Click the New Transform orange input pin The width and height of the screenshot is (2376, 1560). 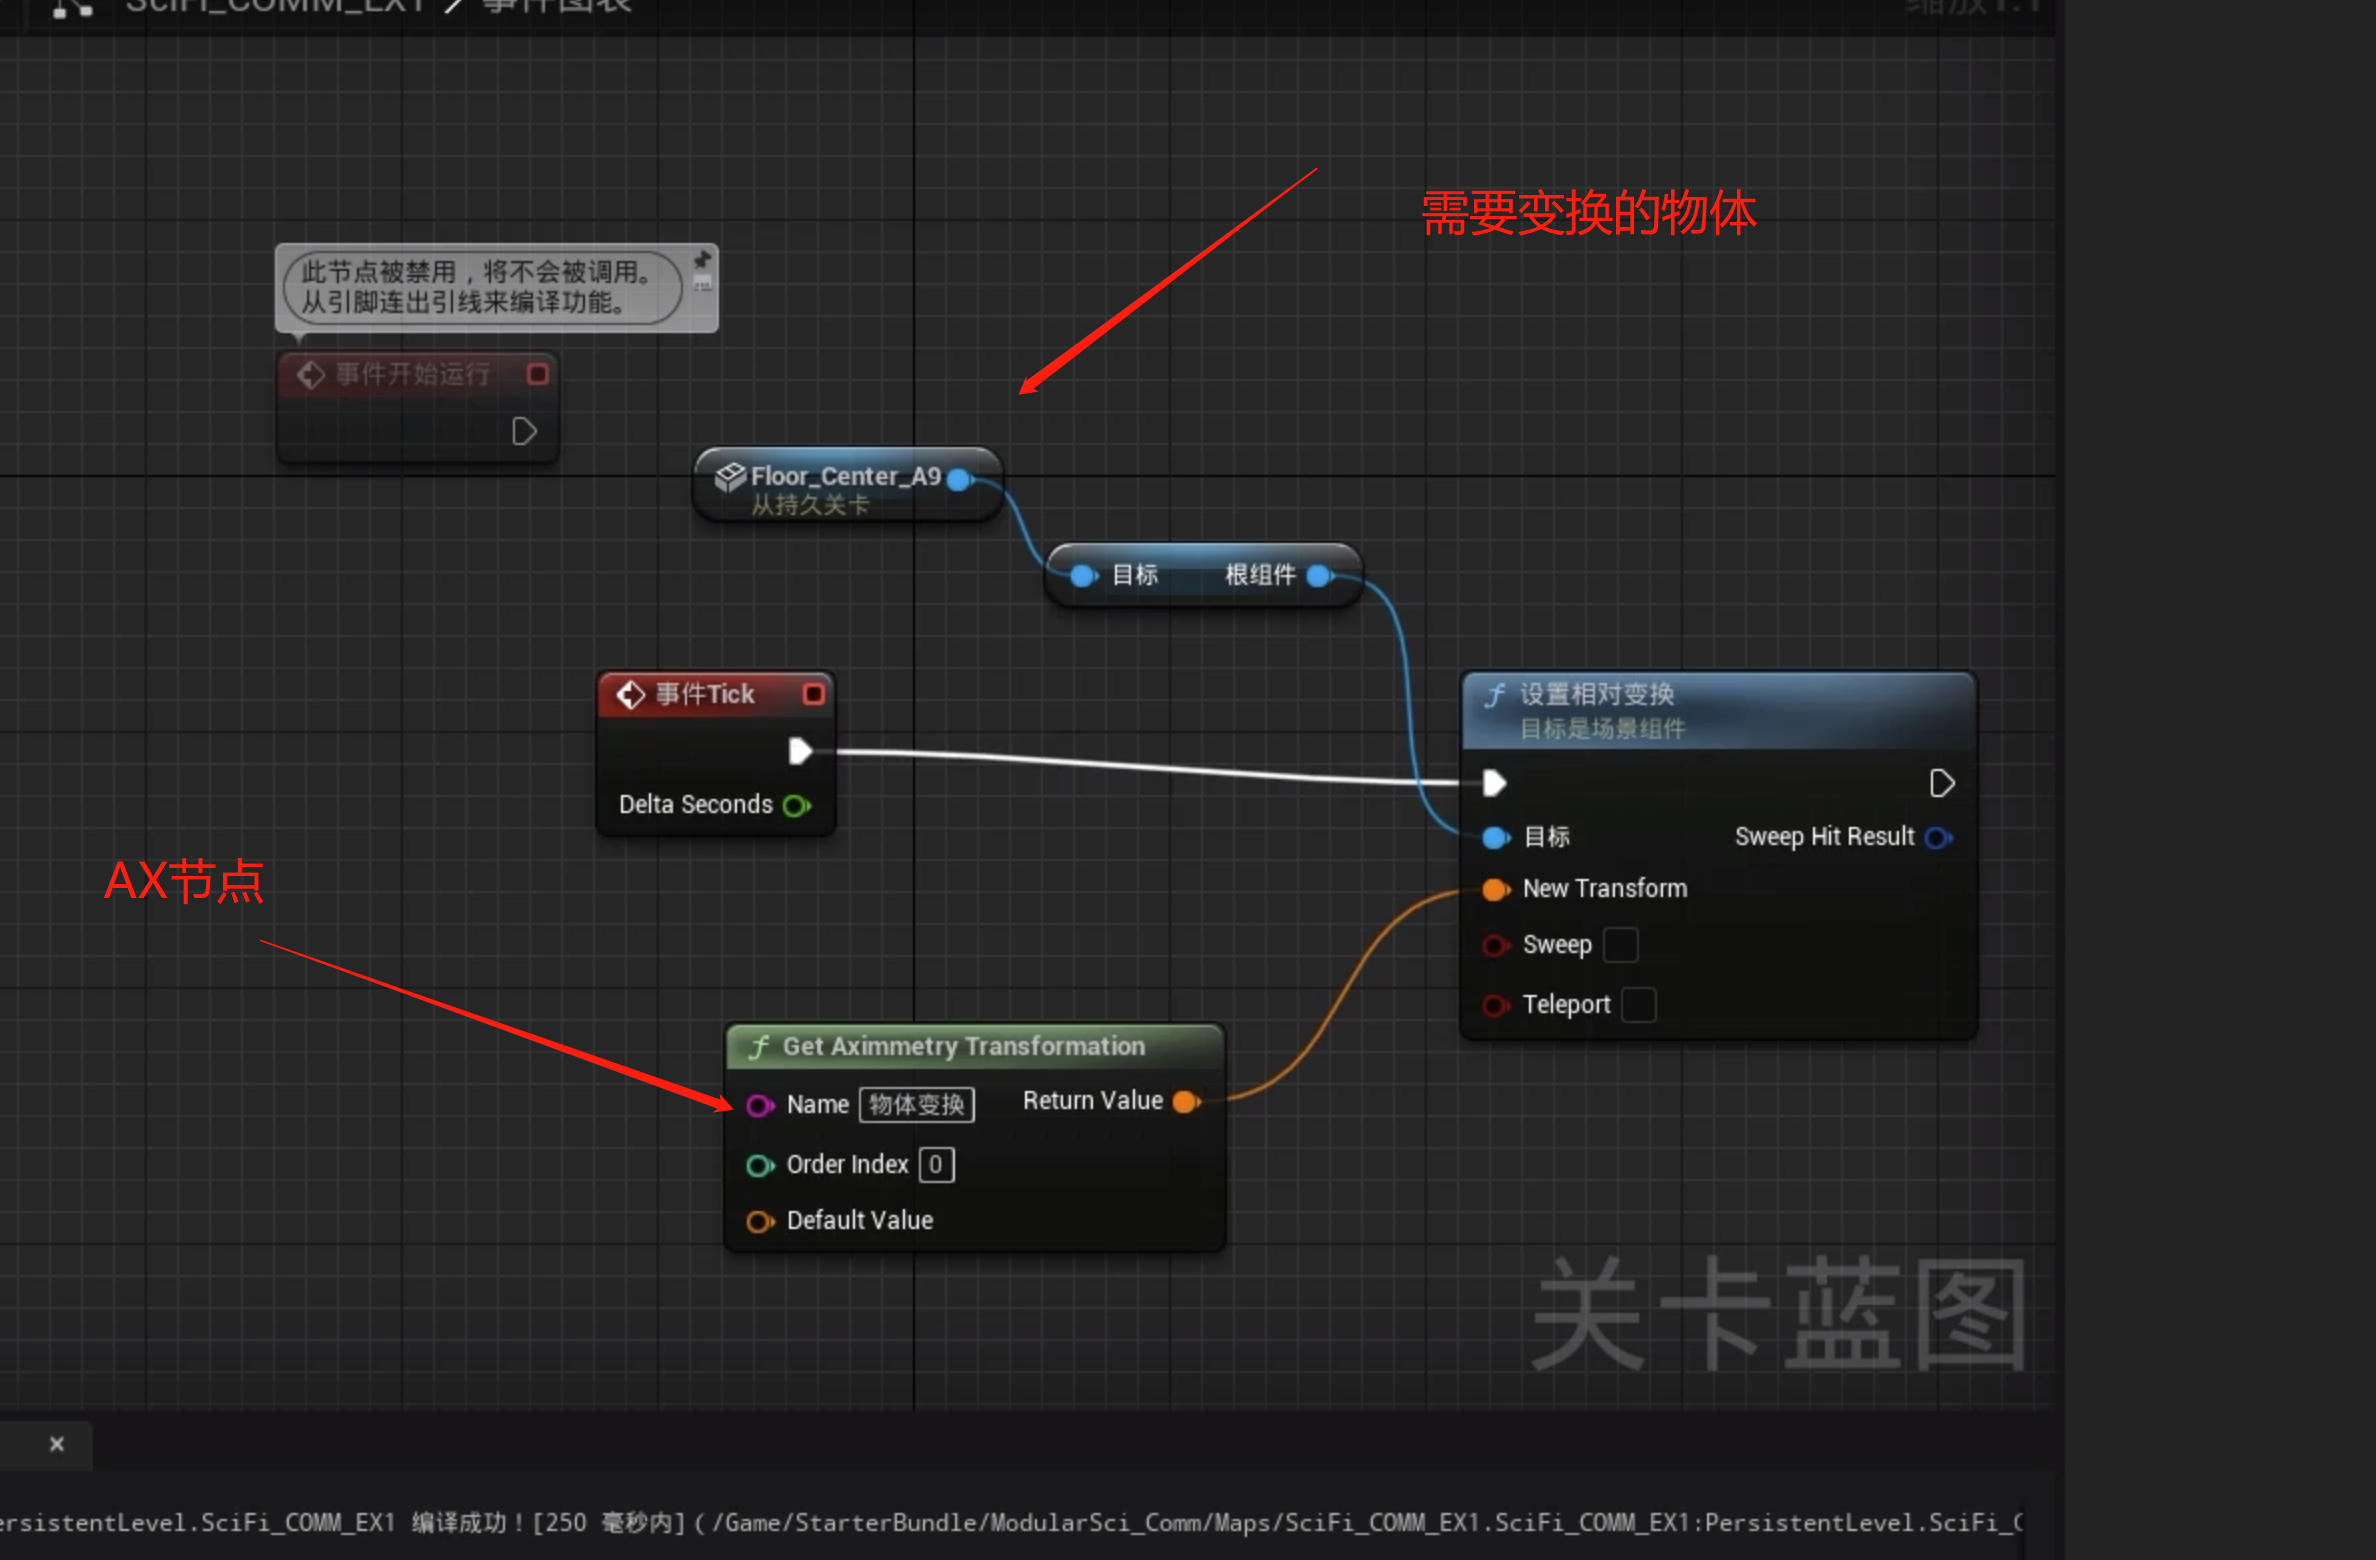tap(1495, 889)
